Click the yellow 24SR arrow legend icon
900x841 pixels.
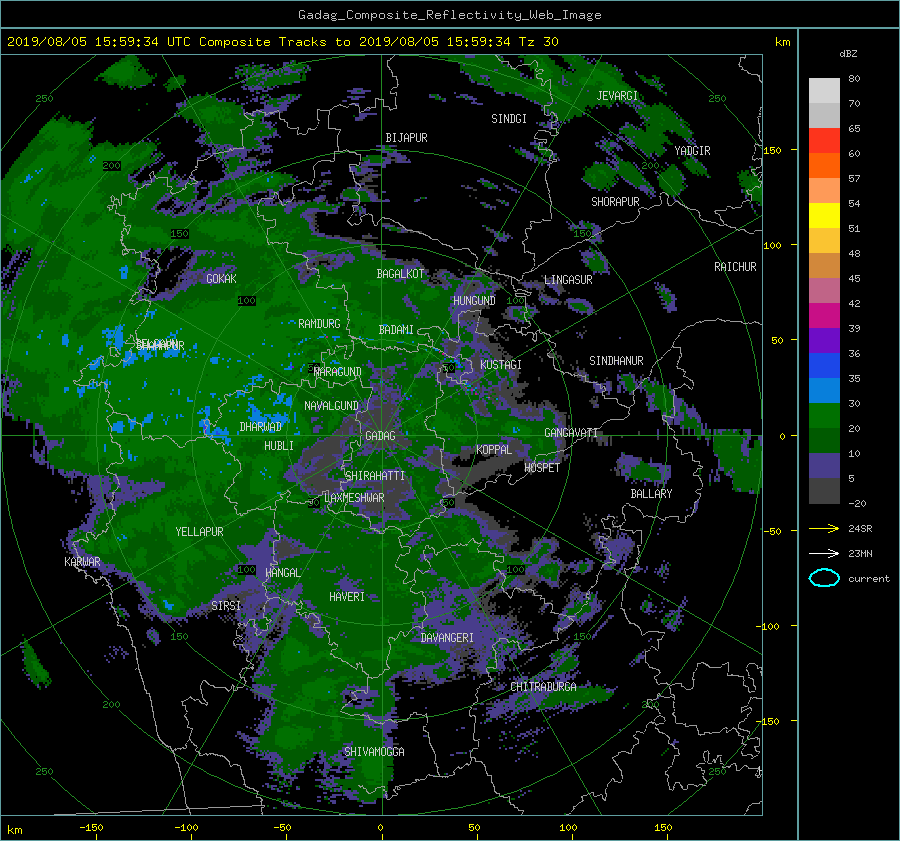click(824, 529)
